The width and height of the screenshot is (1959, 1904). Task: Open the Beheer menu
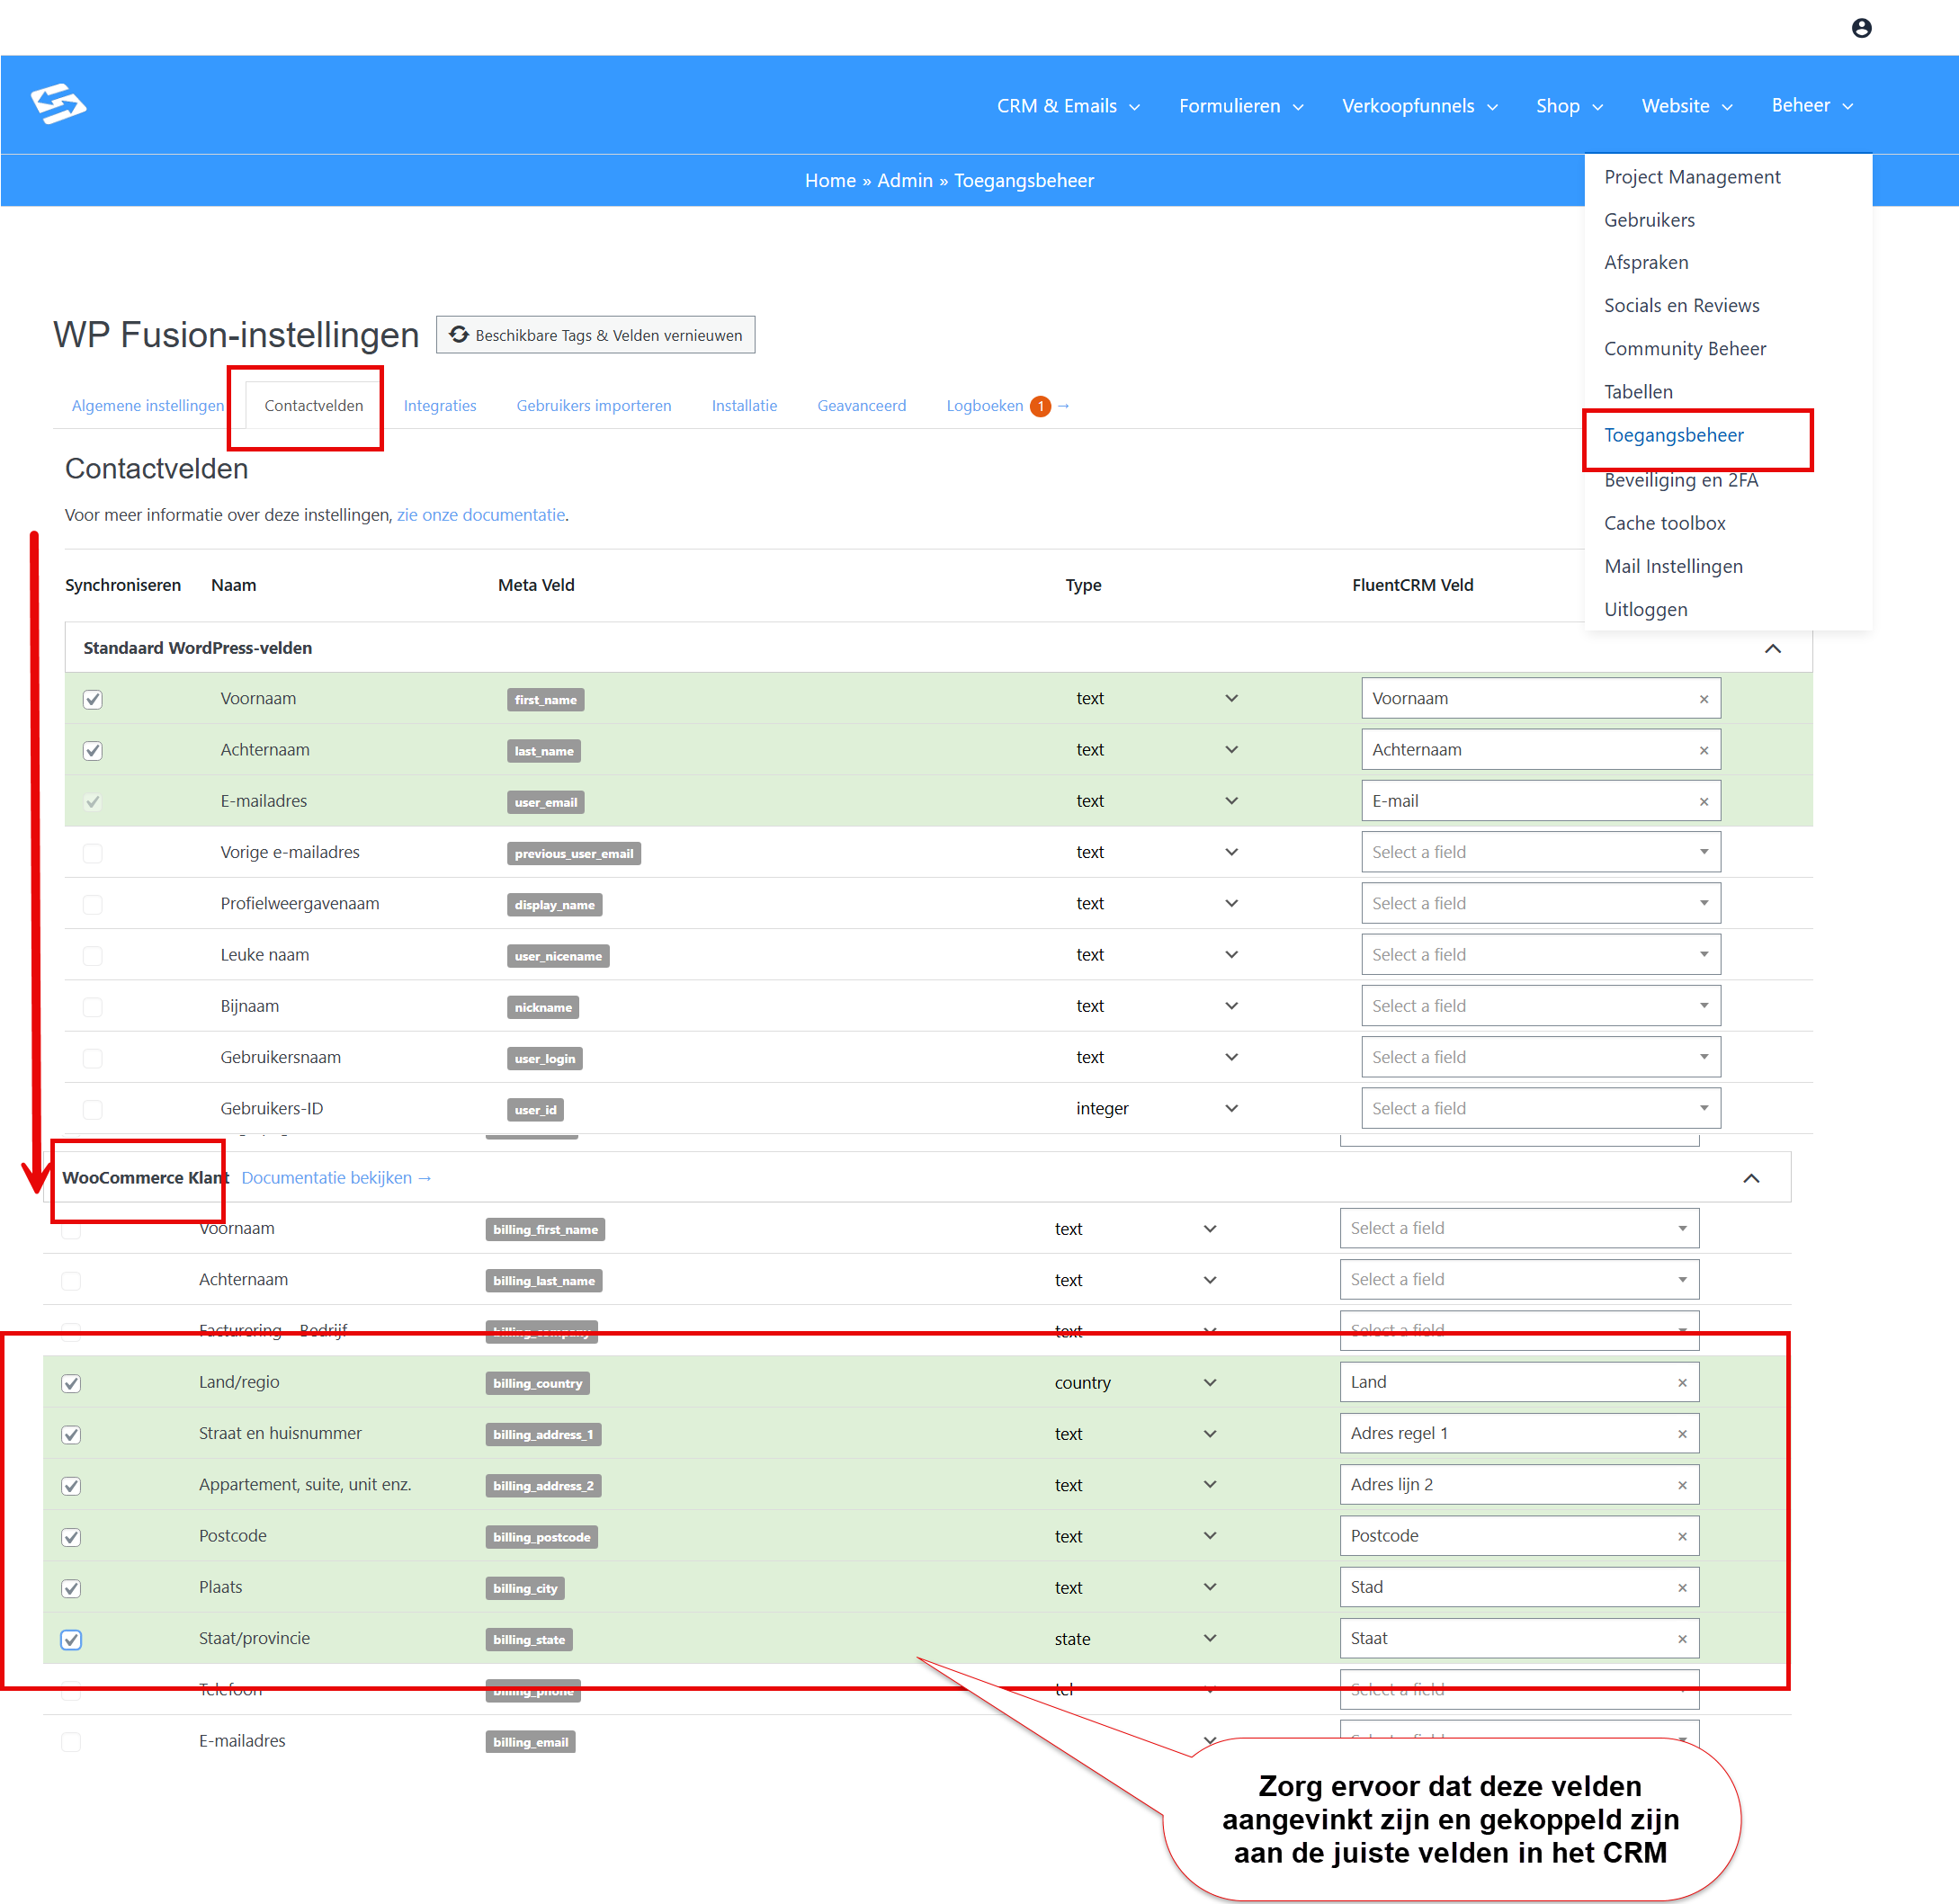(x=1812, y=105)
